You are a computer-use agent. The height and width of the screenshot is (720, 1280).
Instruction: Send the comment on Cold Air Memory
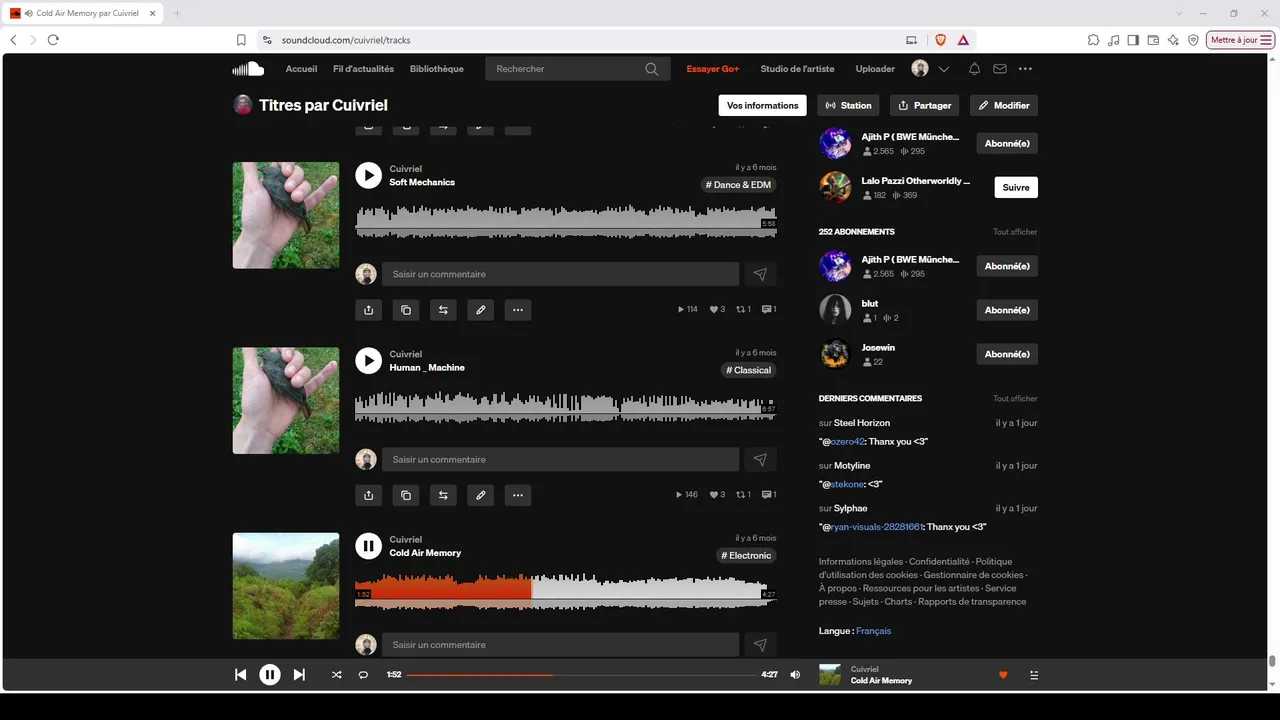(x=760, y=645)
